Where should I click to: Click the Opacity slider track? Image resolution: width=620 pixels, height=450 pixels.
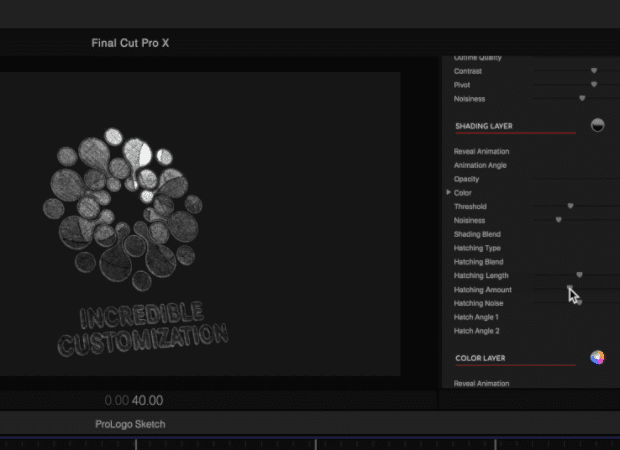click(577, 179)
